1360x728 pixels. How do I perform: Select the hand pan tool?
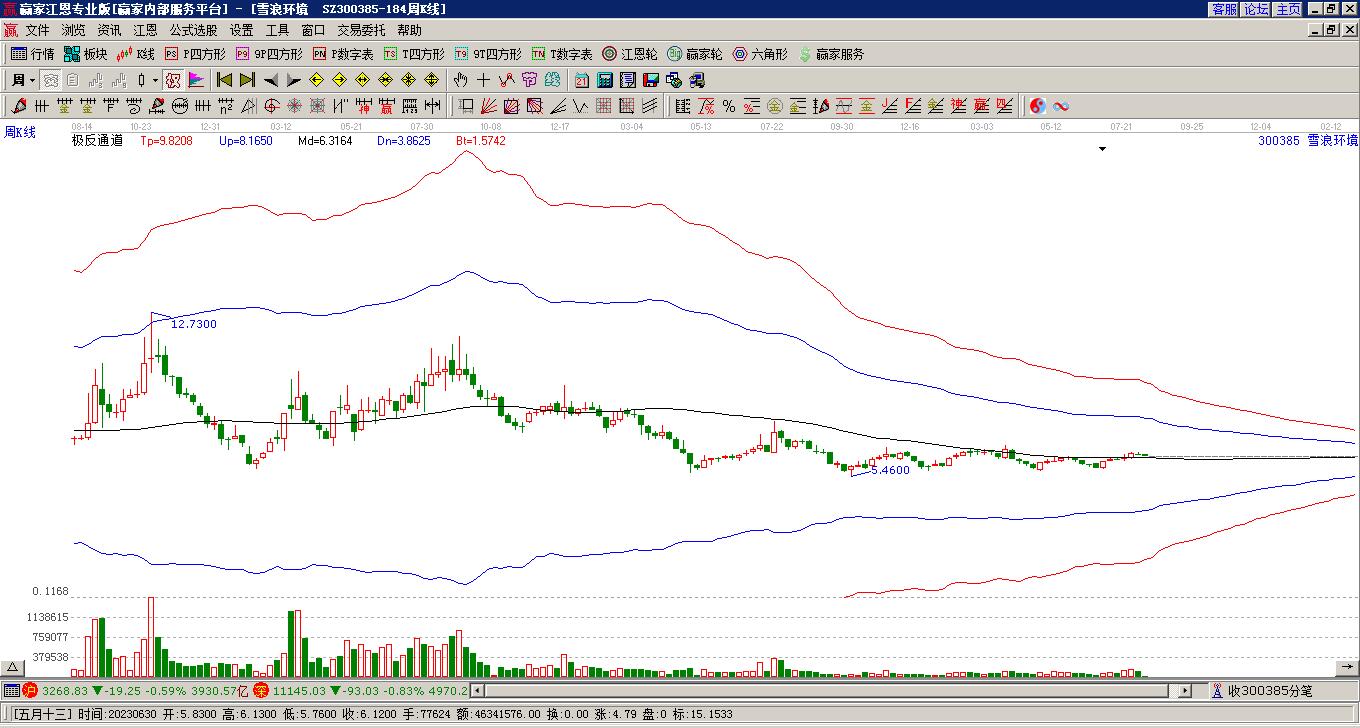click(x=460, y=80)
